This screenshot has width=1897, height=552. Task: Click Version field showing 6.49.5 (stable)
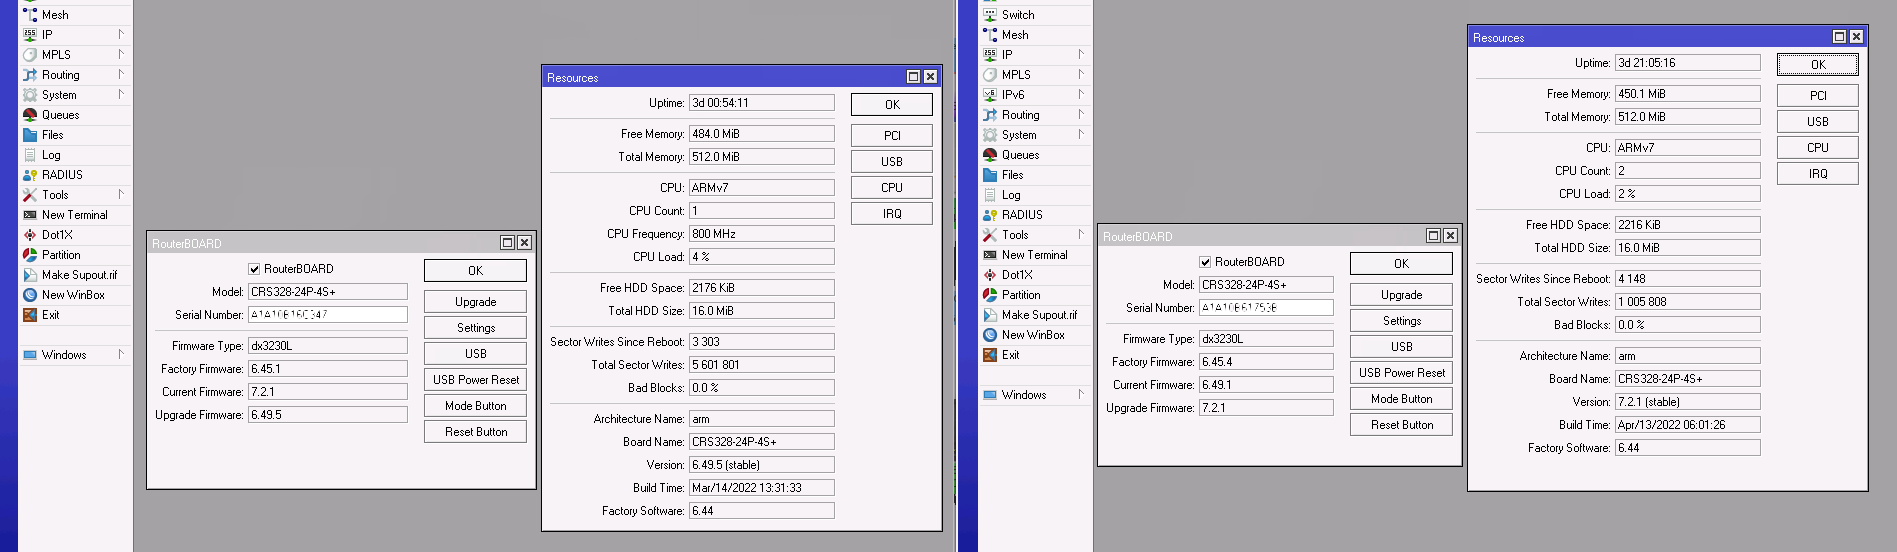762,465
